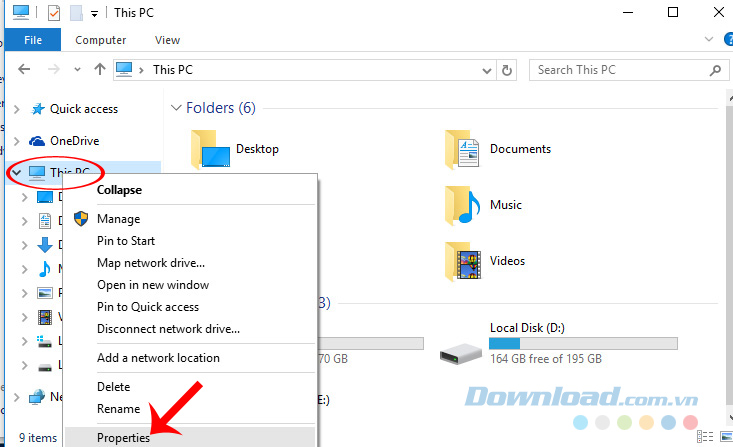Expand the Quick access tree node
The height and width of the screenshot is (447, 733).
coord(17,109)
